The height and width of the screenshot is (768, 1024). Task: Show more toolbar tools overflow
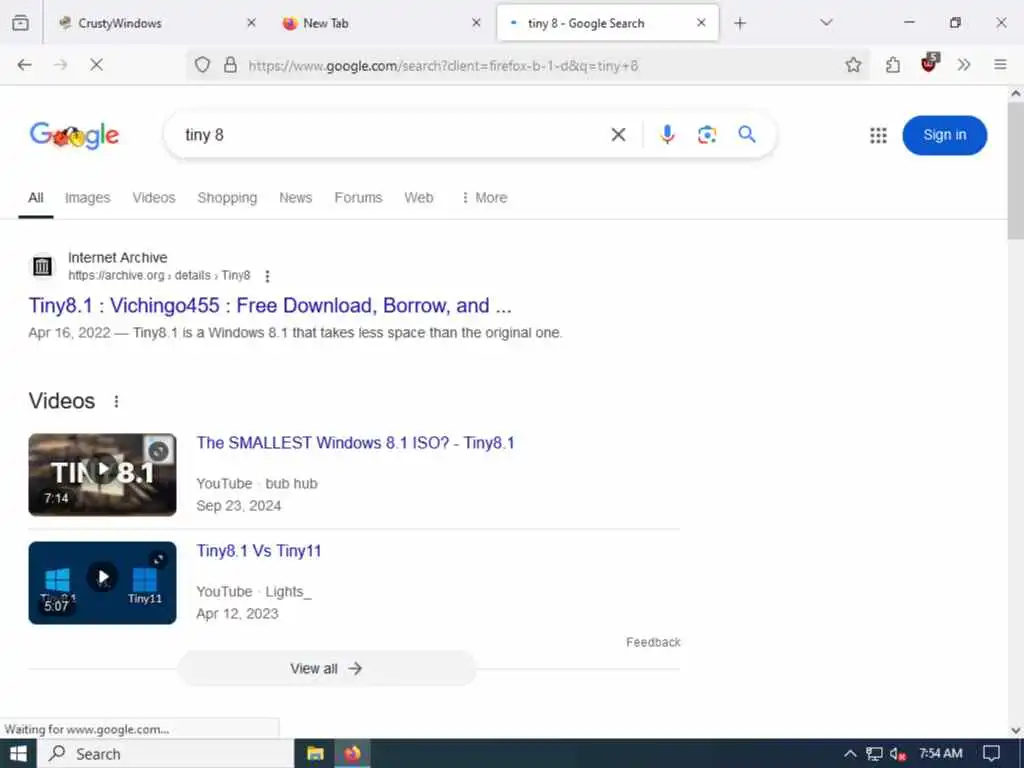[x=964, y=65]
